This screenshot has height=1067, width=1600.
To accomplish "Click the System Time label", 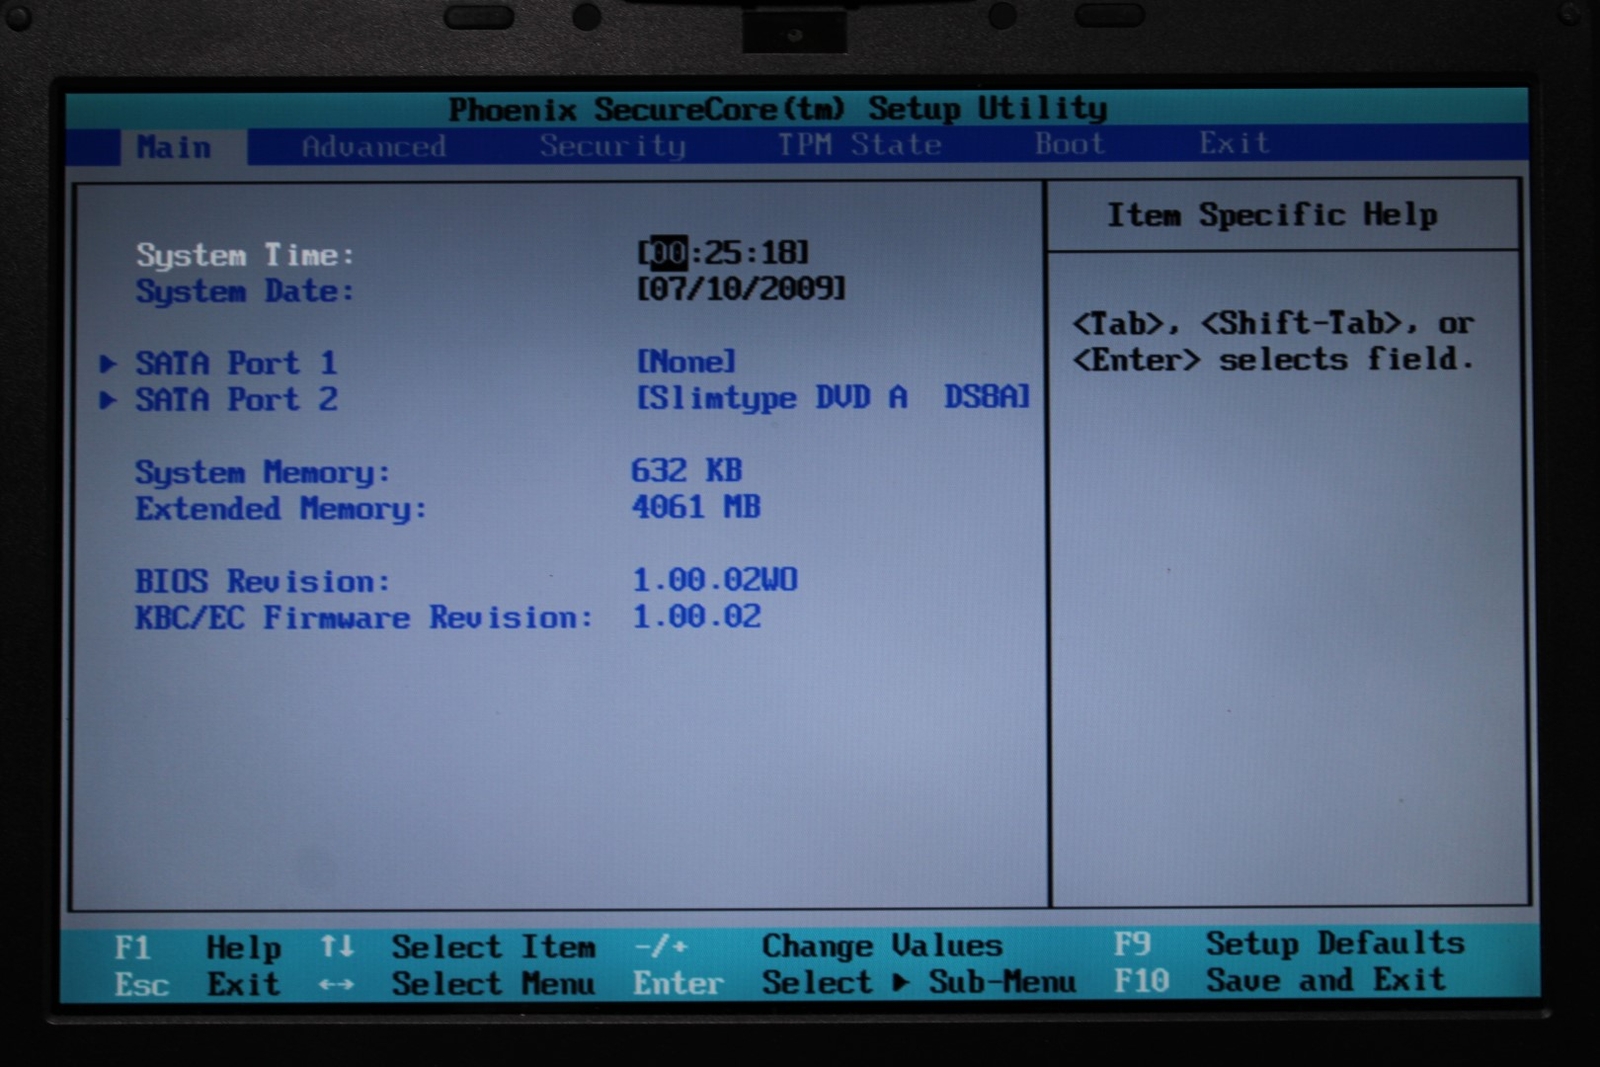I will (245, 255).
